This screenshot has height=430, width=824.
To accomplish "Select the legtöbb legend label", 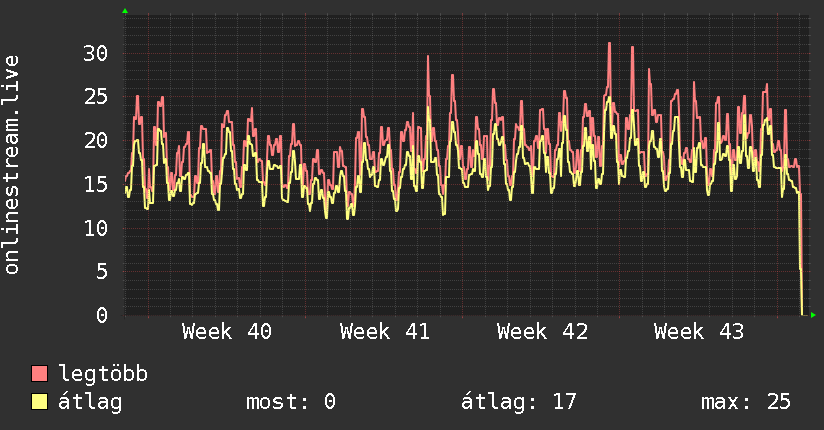I will (x=103, y=374).
